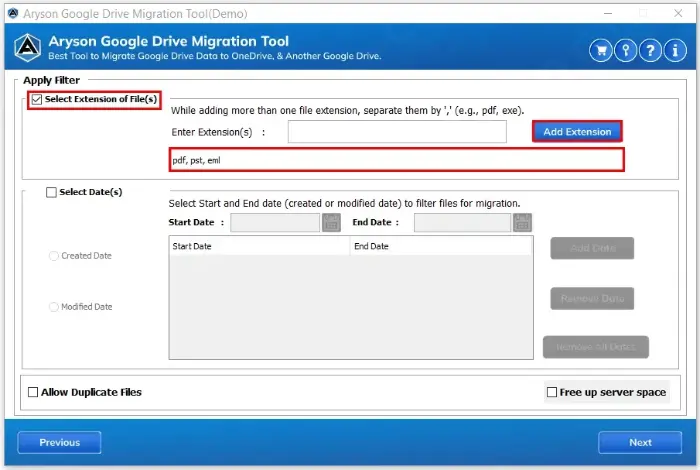Click the End Date input field

tap(462, 222)
